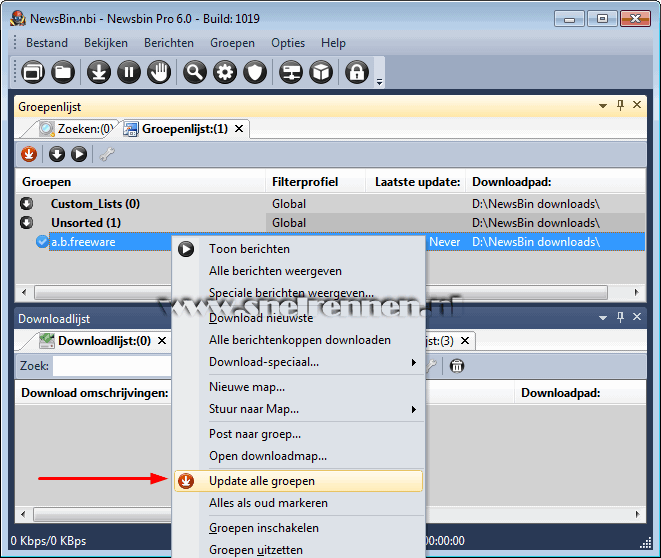
Task: Toggle pin on Downloadlijst panel
Action: 620,317
